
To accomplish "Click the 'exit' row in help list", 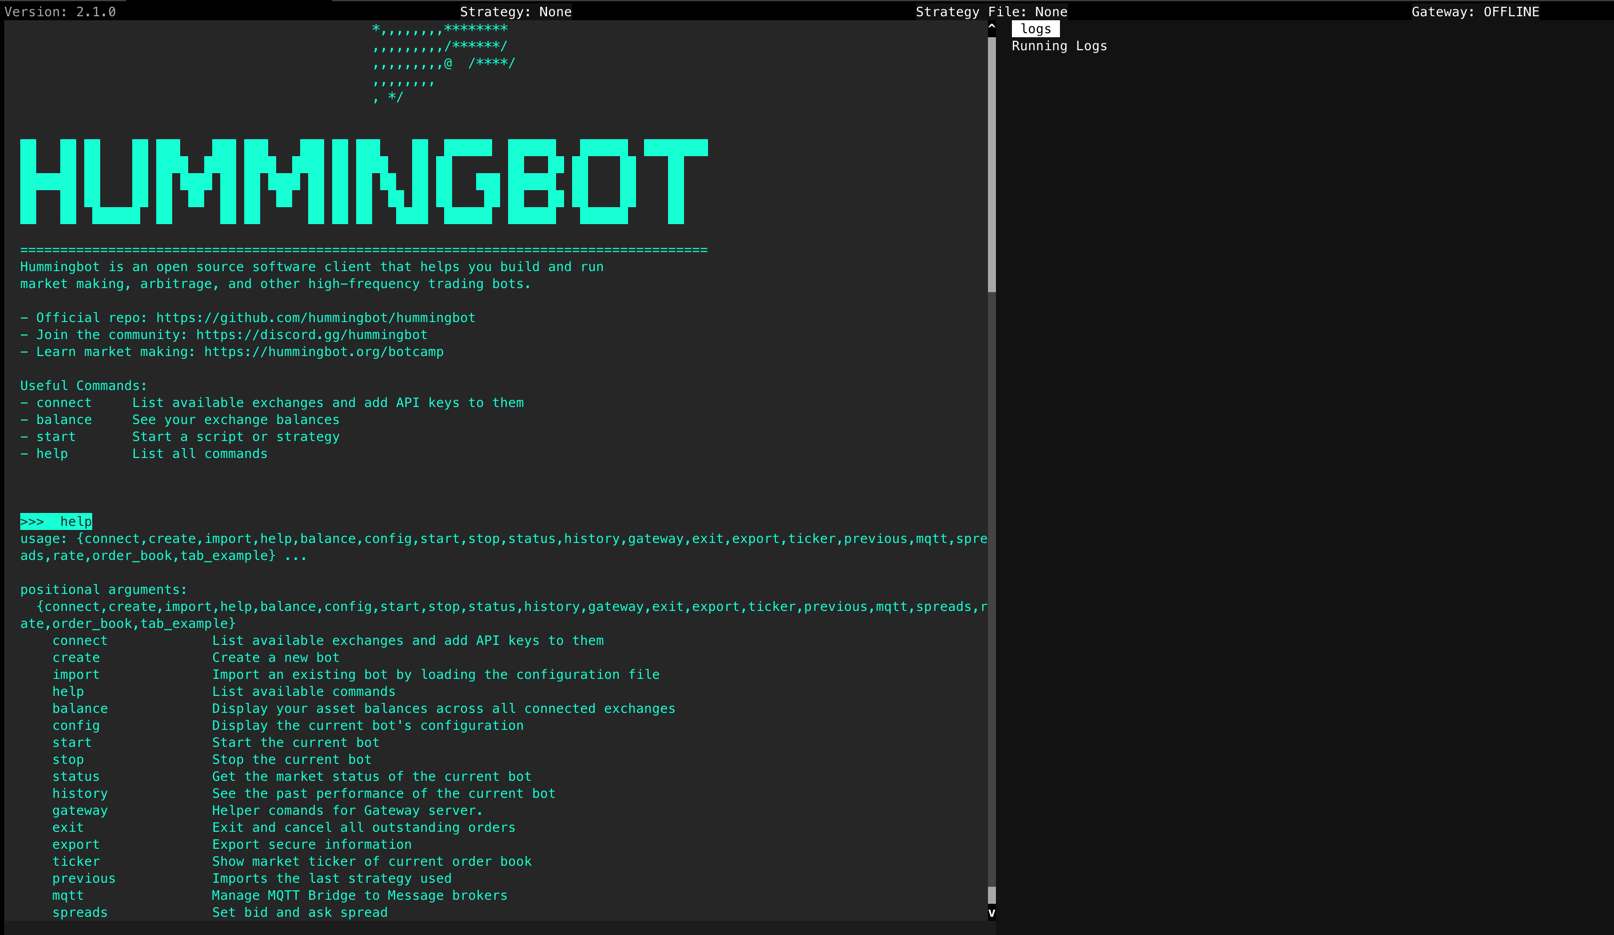I will [x=284, y=828].
